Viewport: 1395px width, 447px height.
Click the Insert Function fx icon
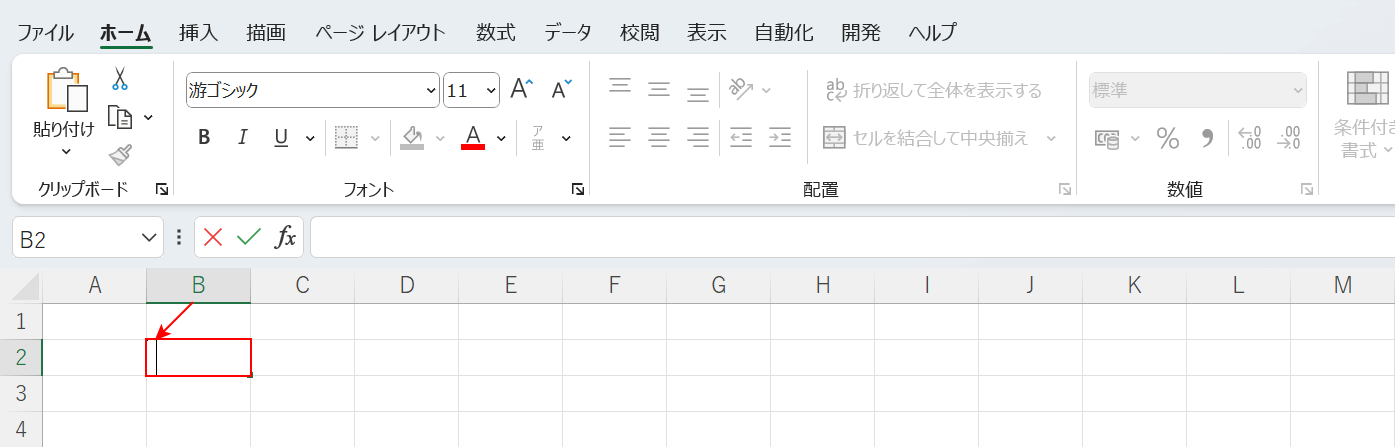coord(286,237)
